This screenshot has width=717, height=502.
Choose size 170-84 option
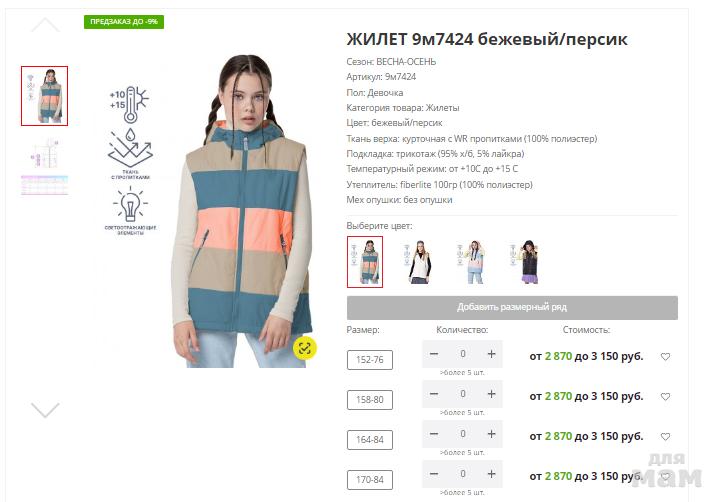[x=369, y=480]
